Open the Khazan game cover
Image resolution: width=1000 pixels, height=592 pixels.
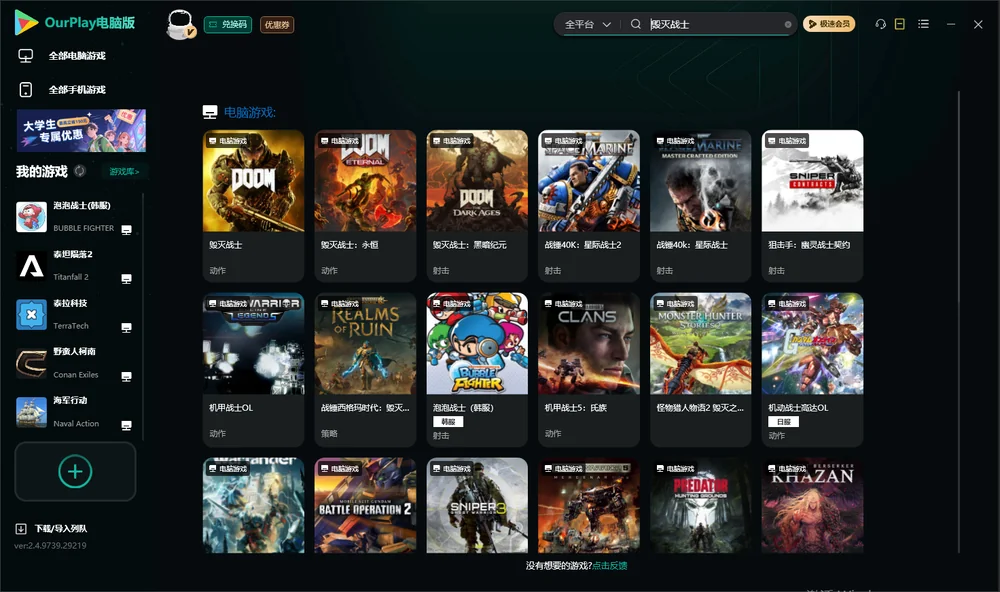812,505
